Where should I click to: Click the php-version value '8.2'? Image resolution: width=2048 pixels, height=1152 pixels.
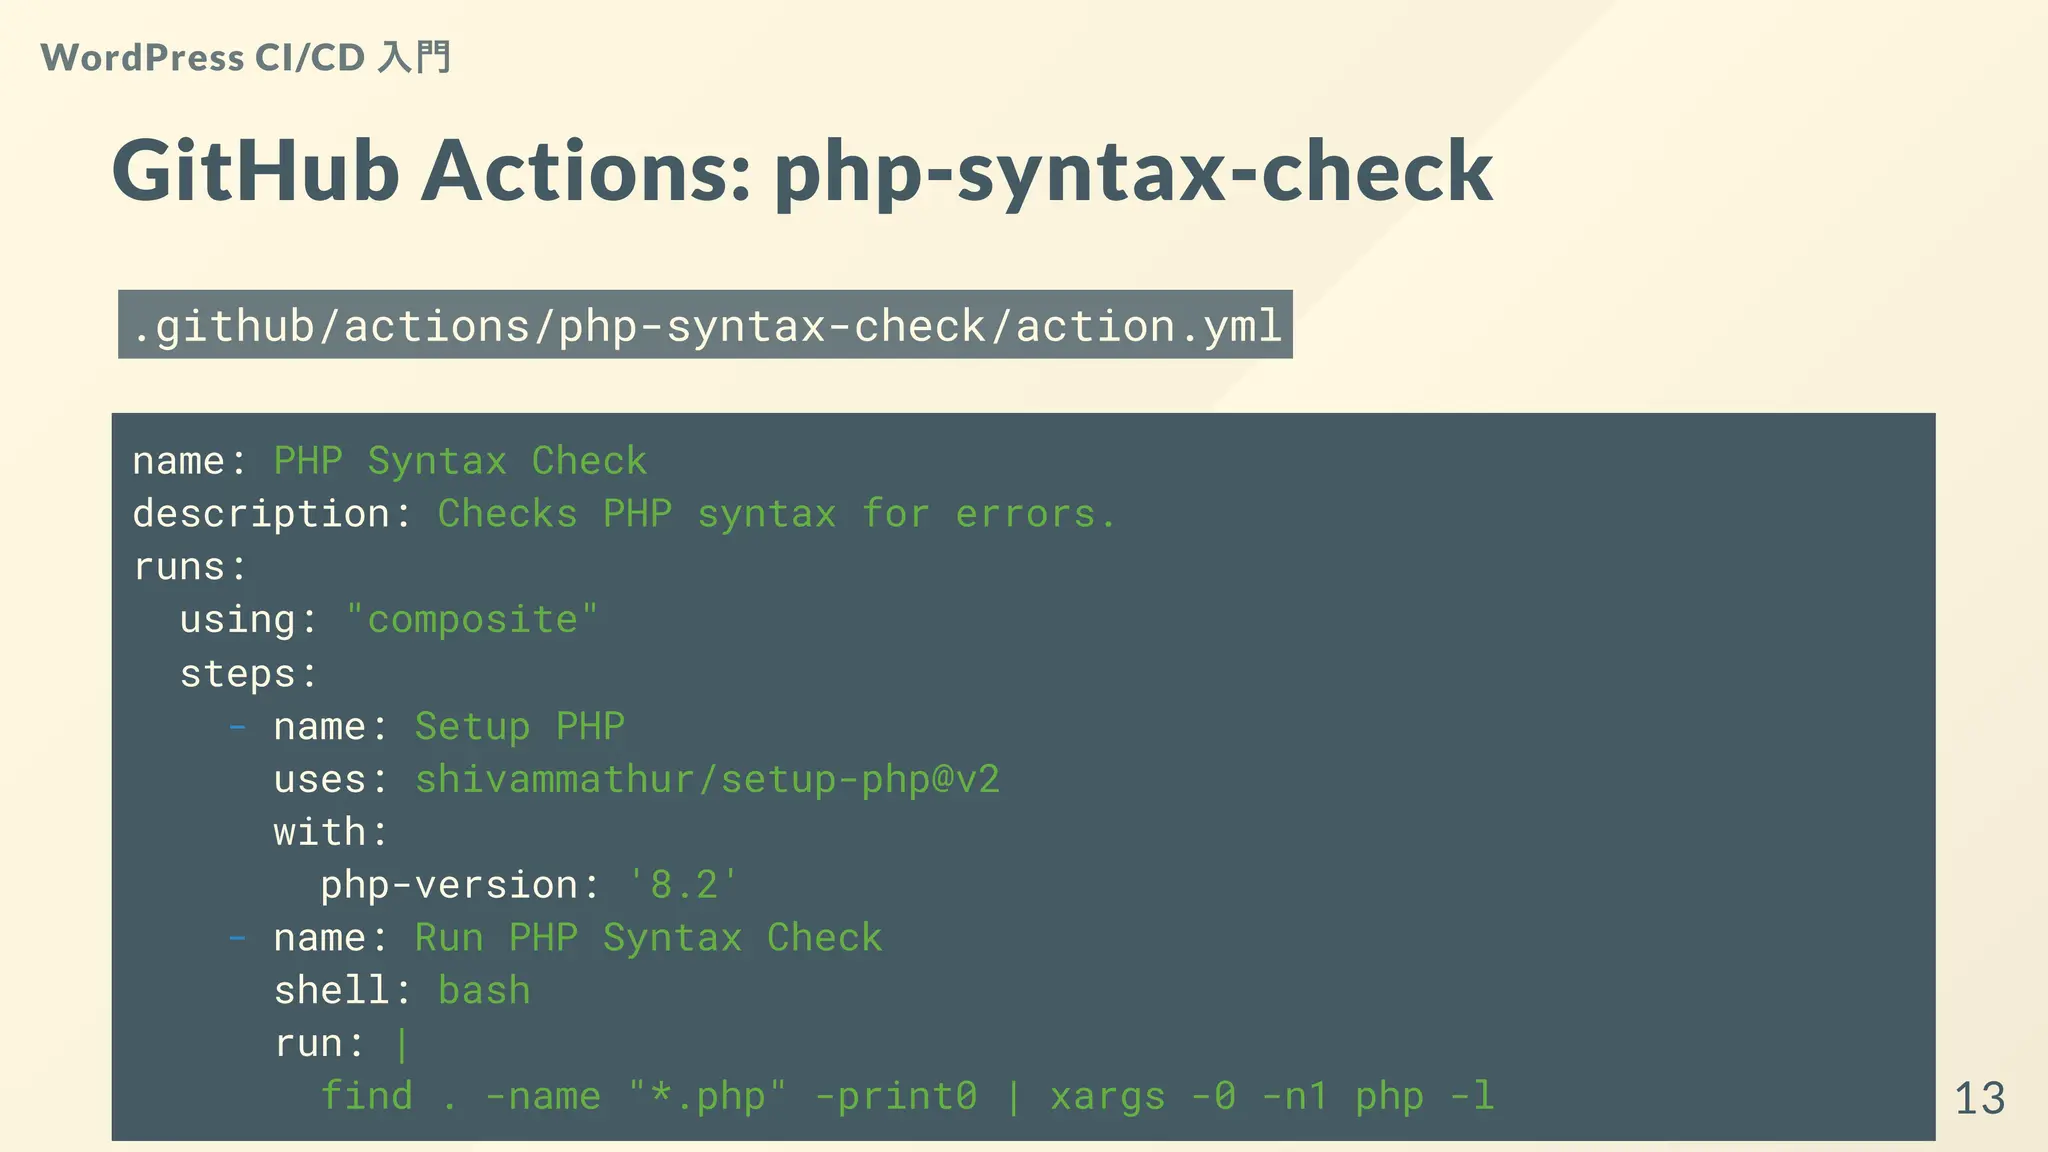(x=684, y=885)
